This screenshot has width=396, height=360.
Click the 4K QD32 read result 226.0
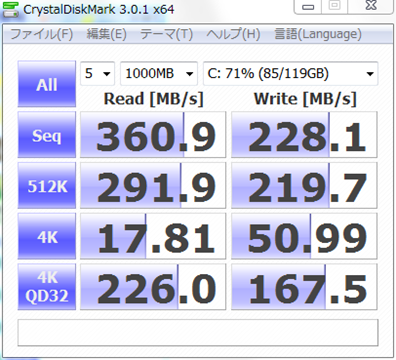[153, 287]
